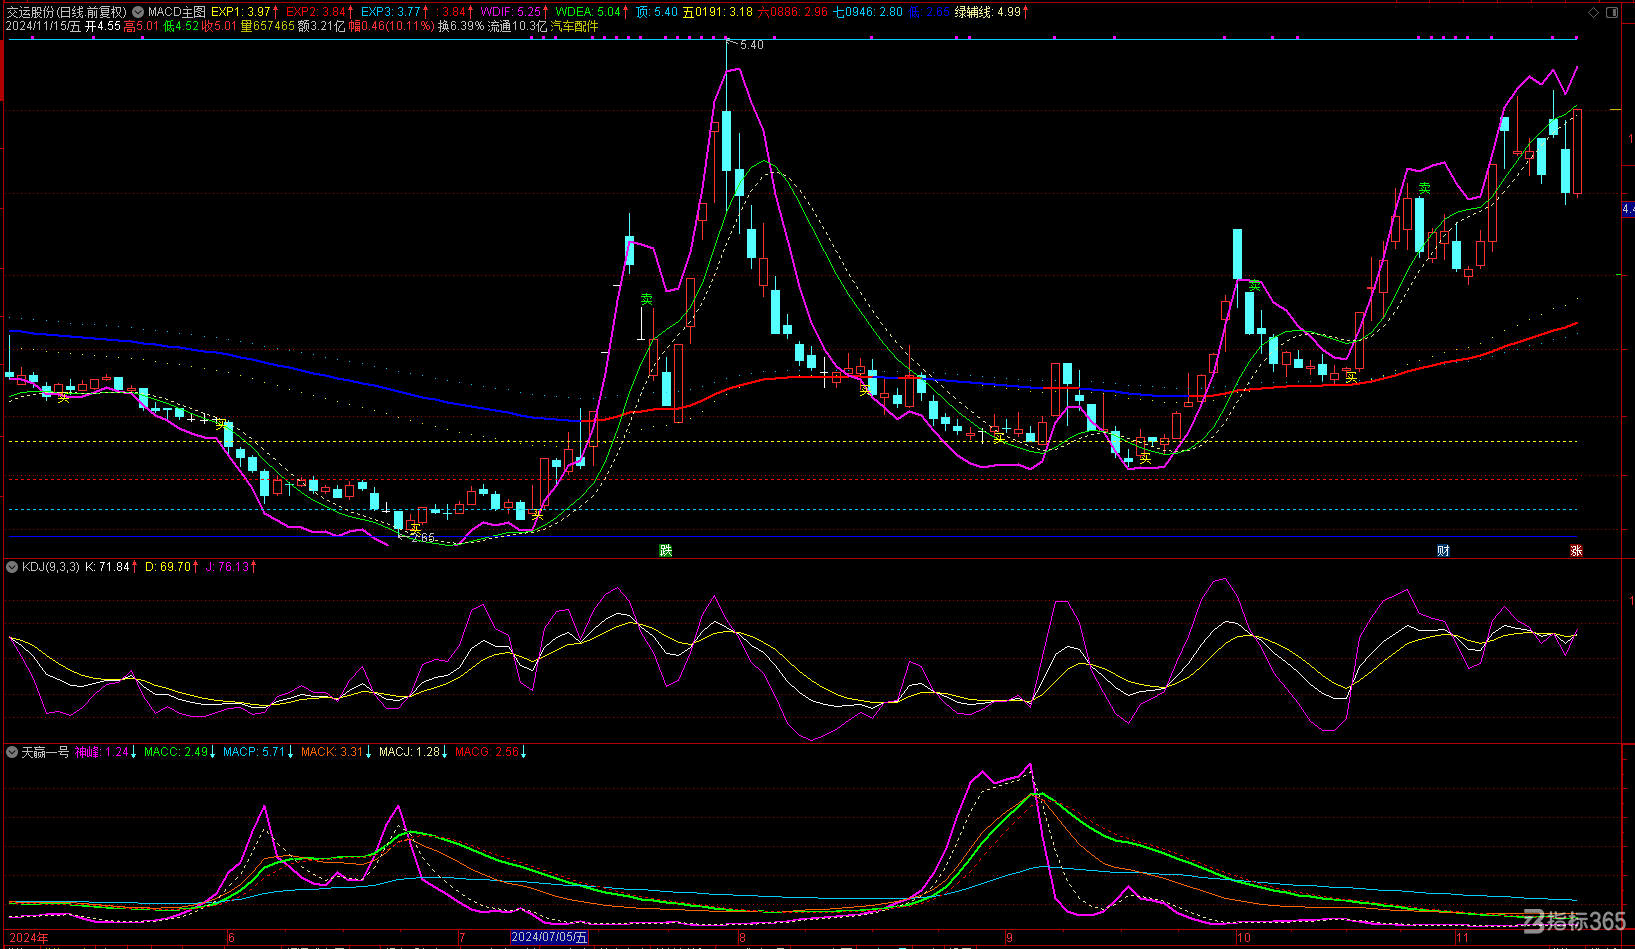Click the KDJ(9,3,3) indicator name
Viewport: 1635px width, 949px height.
click(51, 567)
